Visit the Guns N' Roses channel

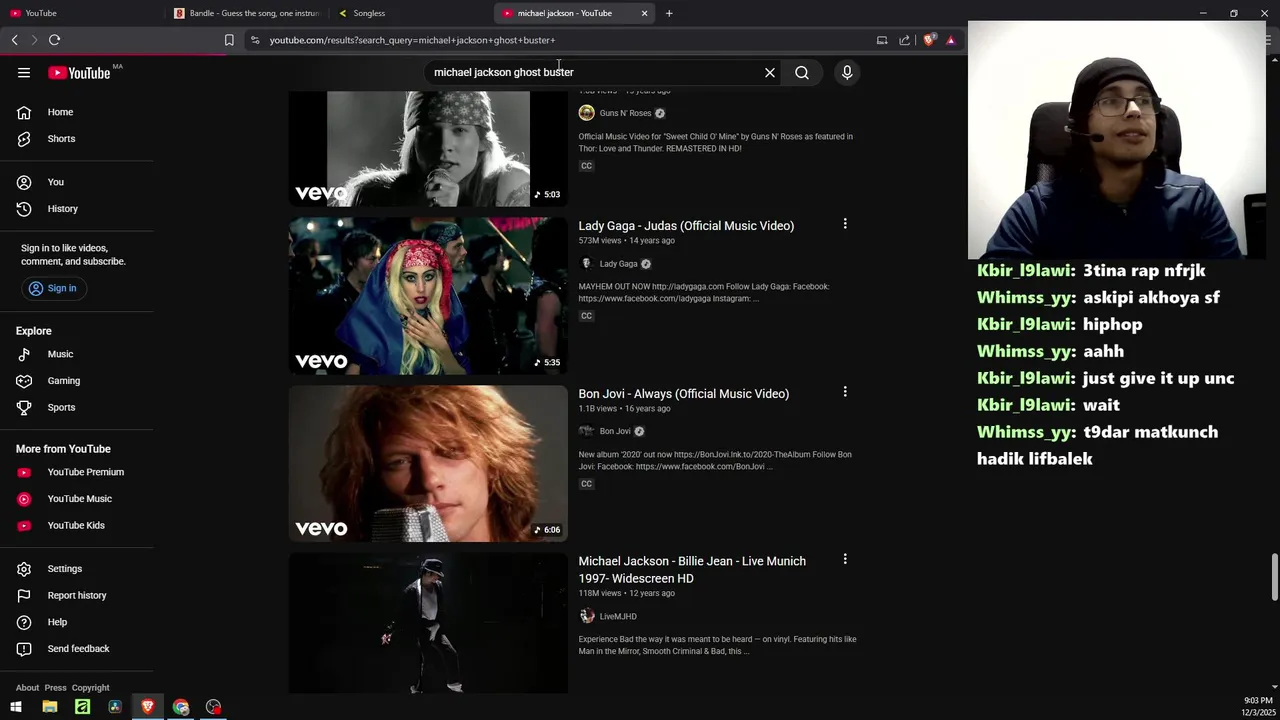point(625,113)
